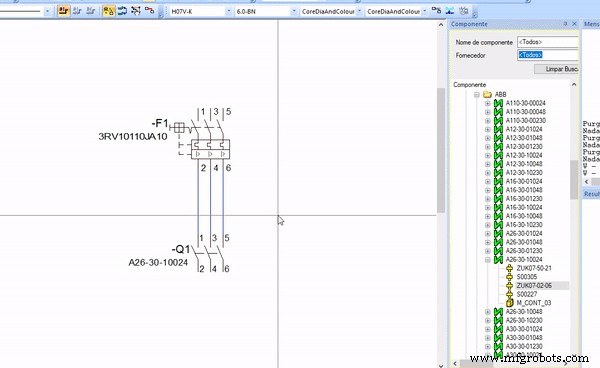Click the A12-30-01024 component icon
The image size is (600, 368).
coord(498,129)
